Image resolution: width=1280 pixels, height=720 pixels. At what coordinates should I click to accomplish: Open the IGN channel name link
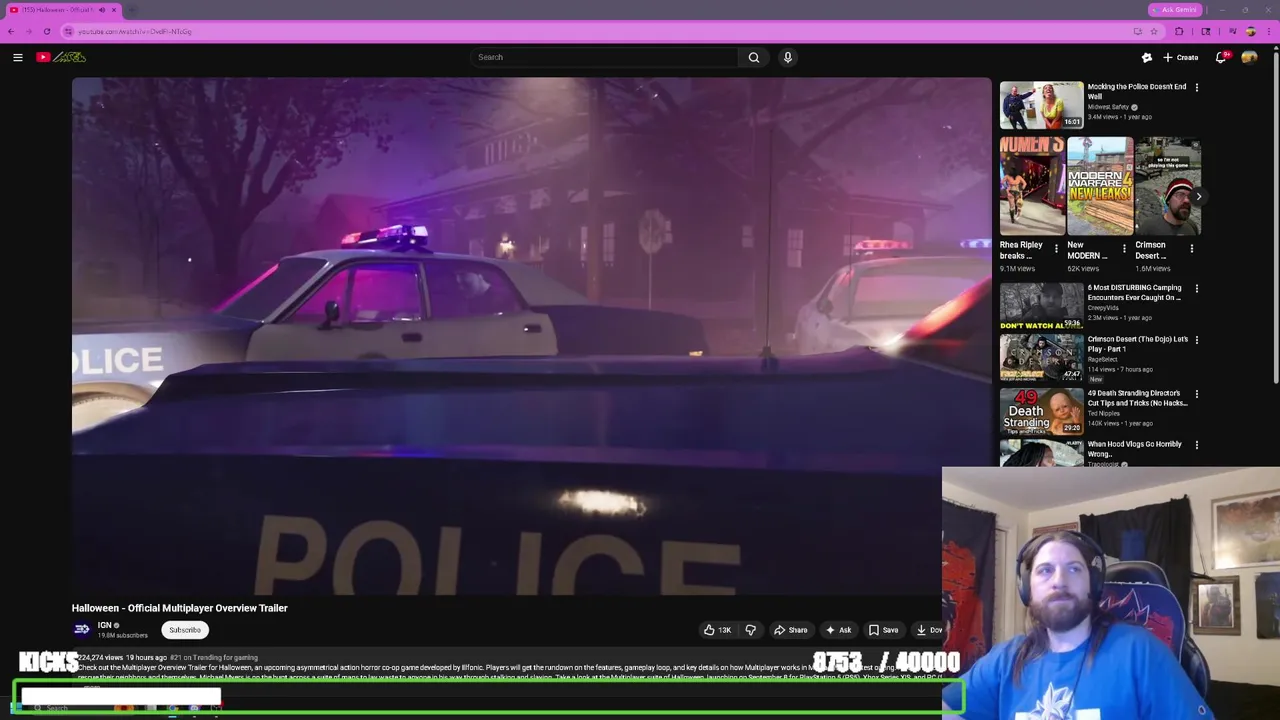[104, 625]
